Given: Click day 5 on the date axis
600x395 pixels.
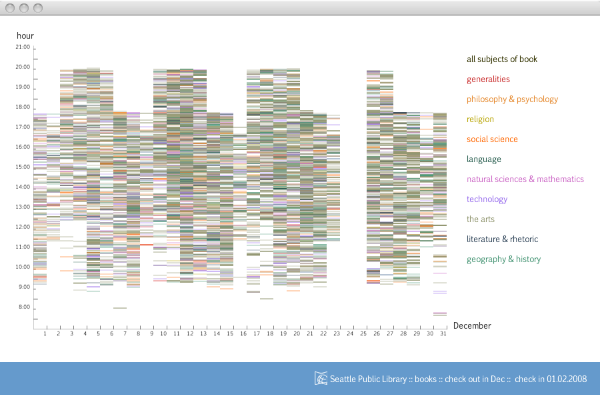Looking at the screenshot, I should [98, 334].
